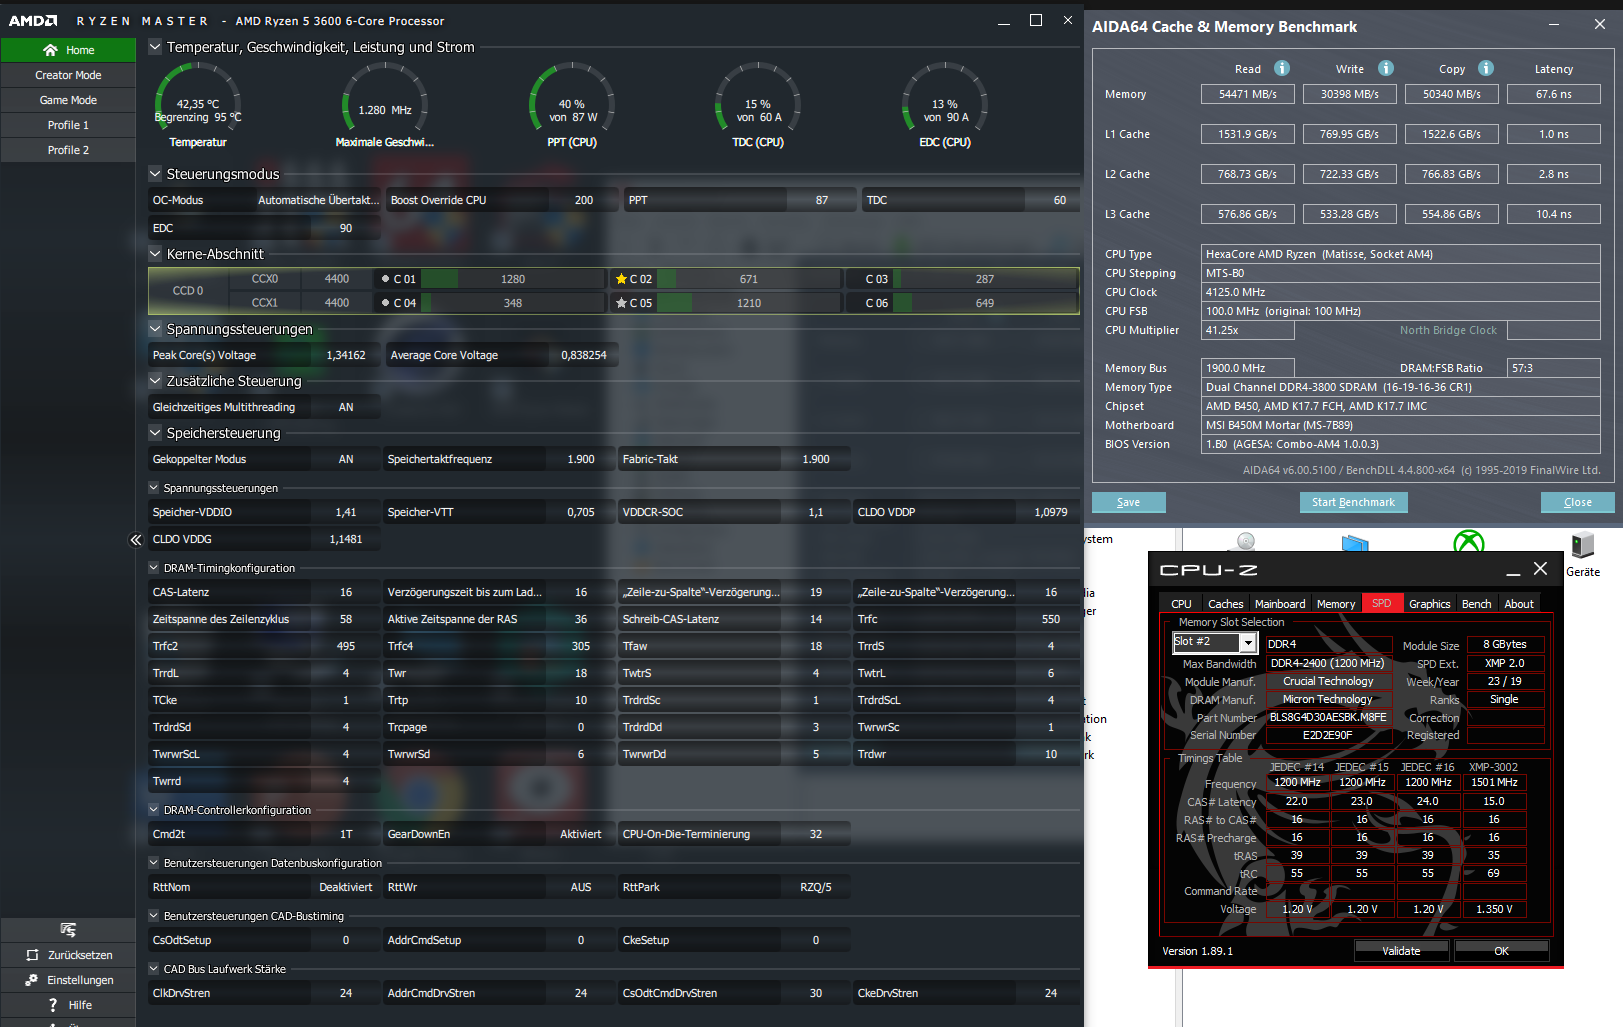Collapse CAD Bus Laufwerk Stärke section
Screen dimensions: 1623x1027
154,969
